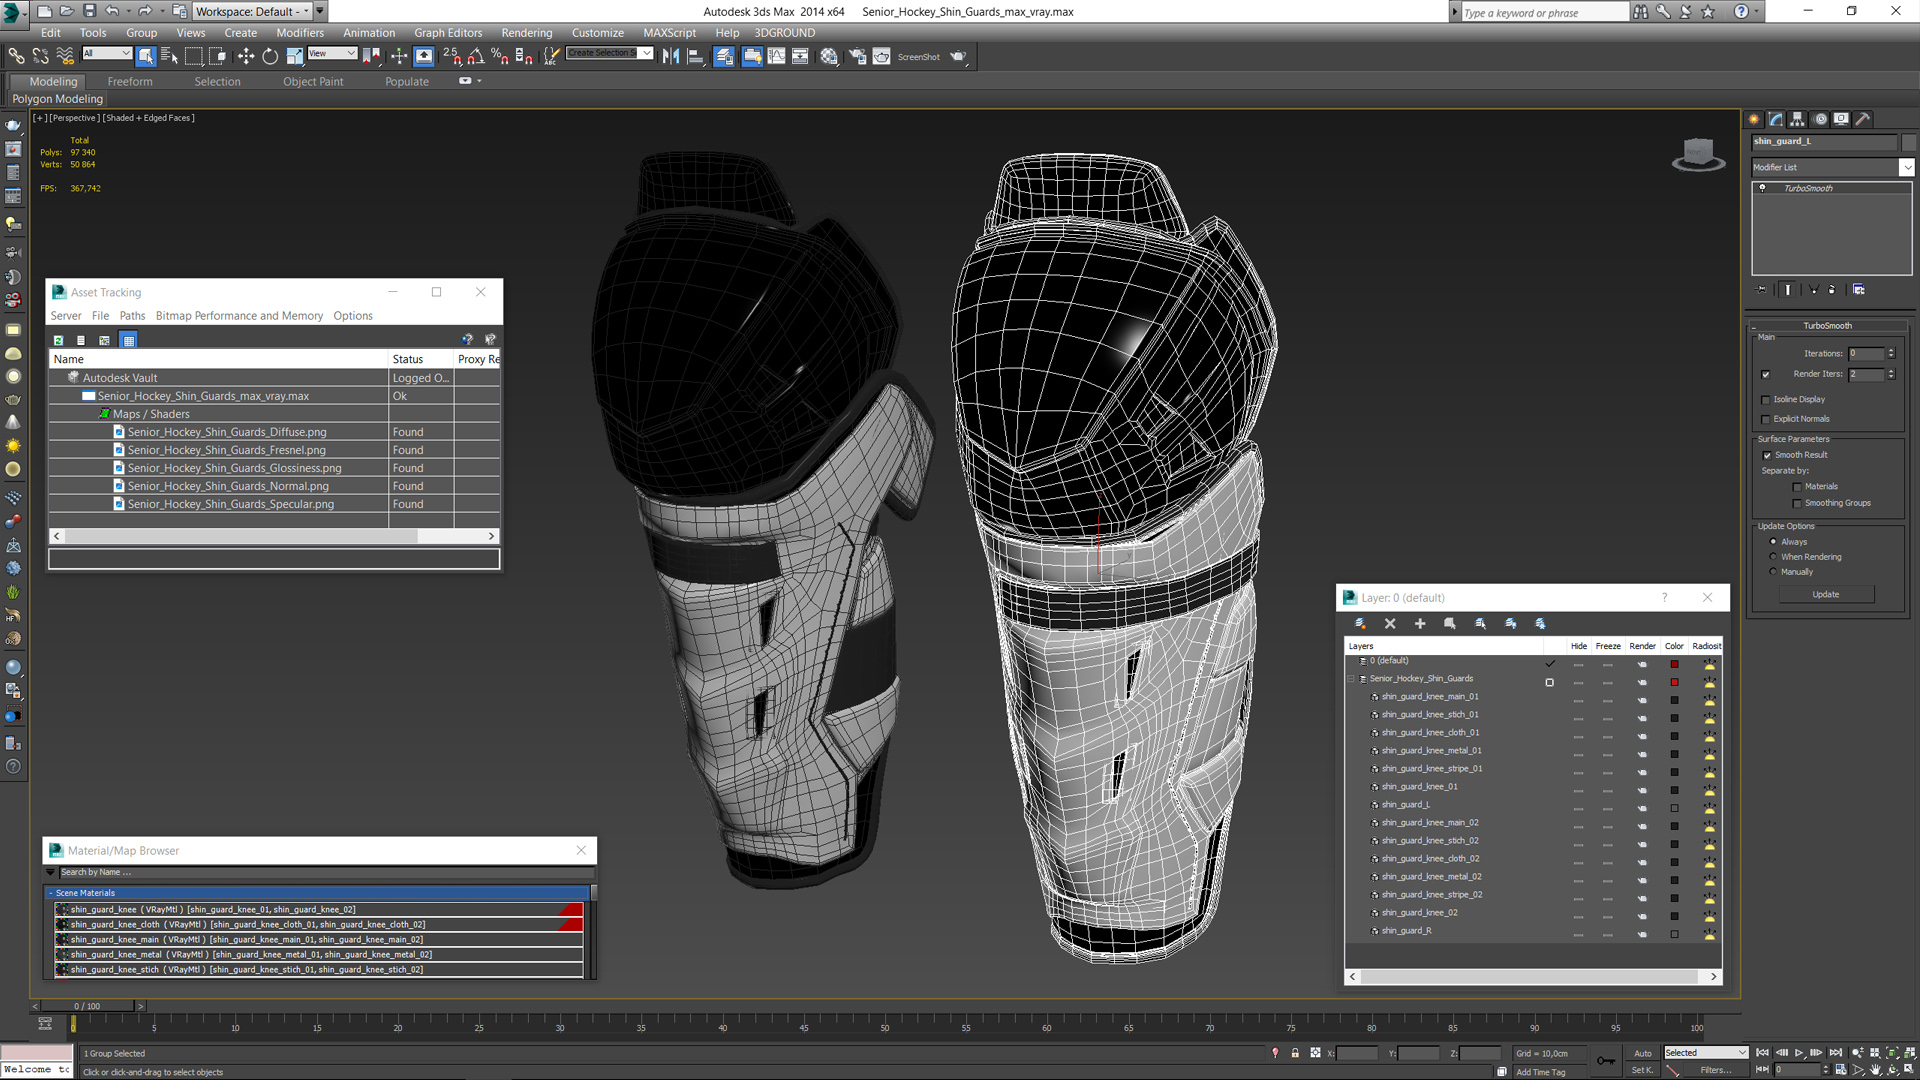Screen dimensions: 1920x1080
Task: Click the Select Object tool
Action: pyautogui.click(x=146, y=57)
